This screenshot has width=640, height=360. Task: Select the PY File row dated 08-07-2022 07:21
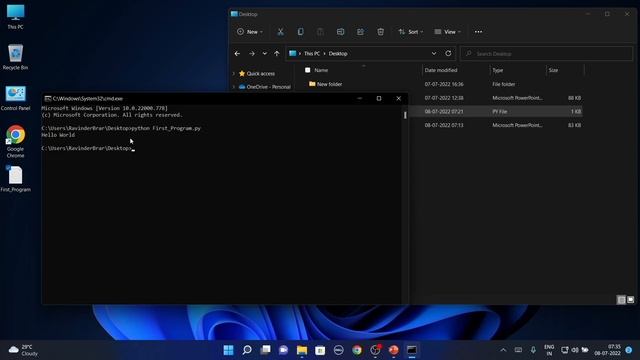click(x=495, y=111)
